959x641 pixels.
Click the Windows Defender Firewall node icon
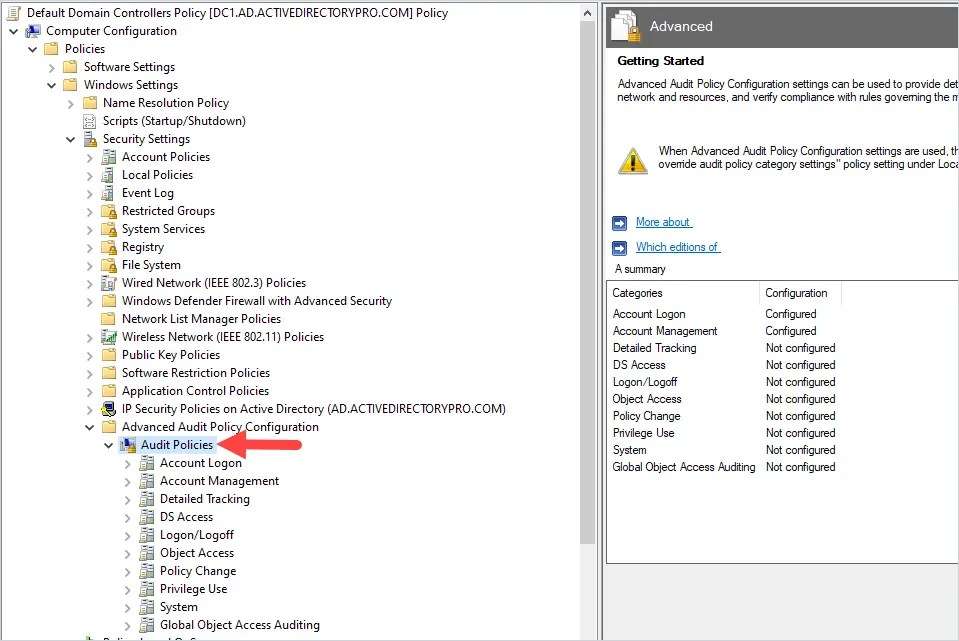[x=109, y=300]
